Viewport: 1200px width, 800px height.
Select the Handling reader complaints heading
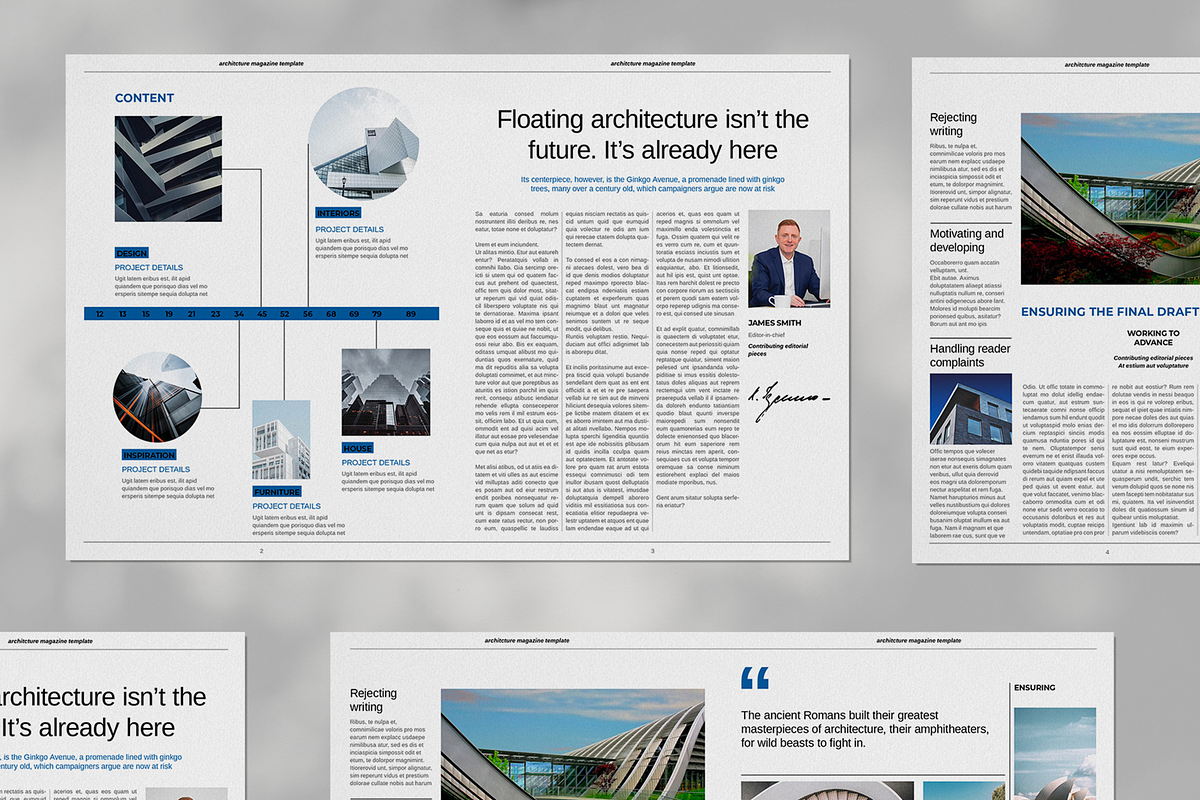(970, 355)
